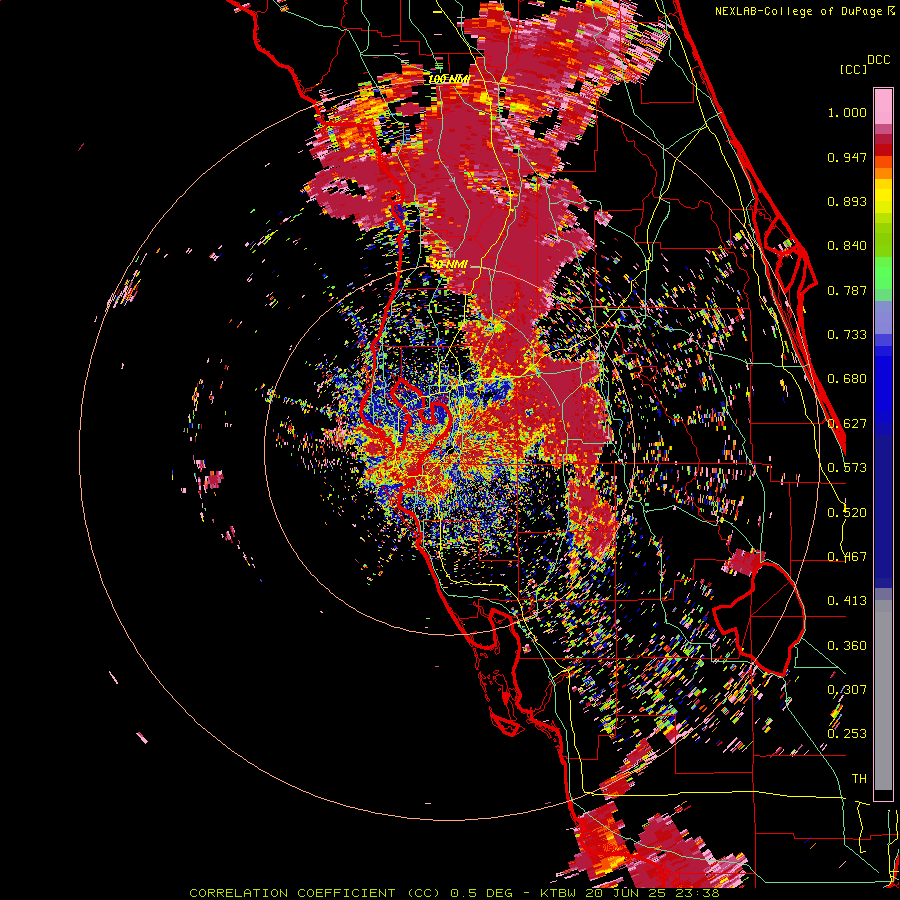The width and height of the screenshot is (900, 900).
Task: Click the 0.947 scale value
Action: (x=847, y=157)
